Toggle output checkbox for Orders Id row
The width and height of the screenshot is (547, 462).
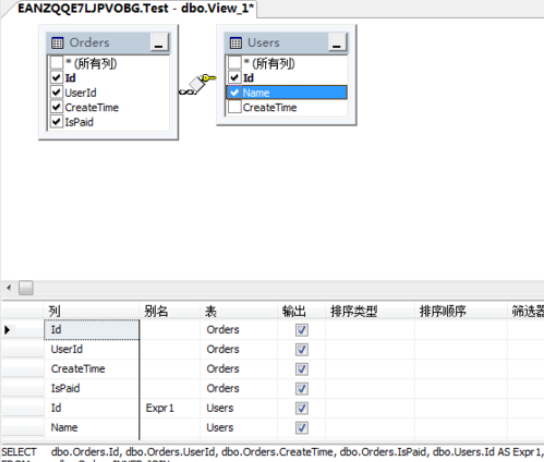point(302,330)
